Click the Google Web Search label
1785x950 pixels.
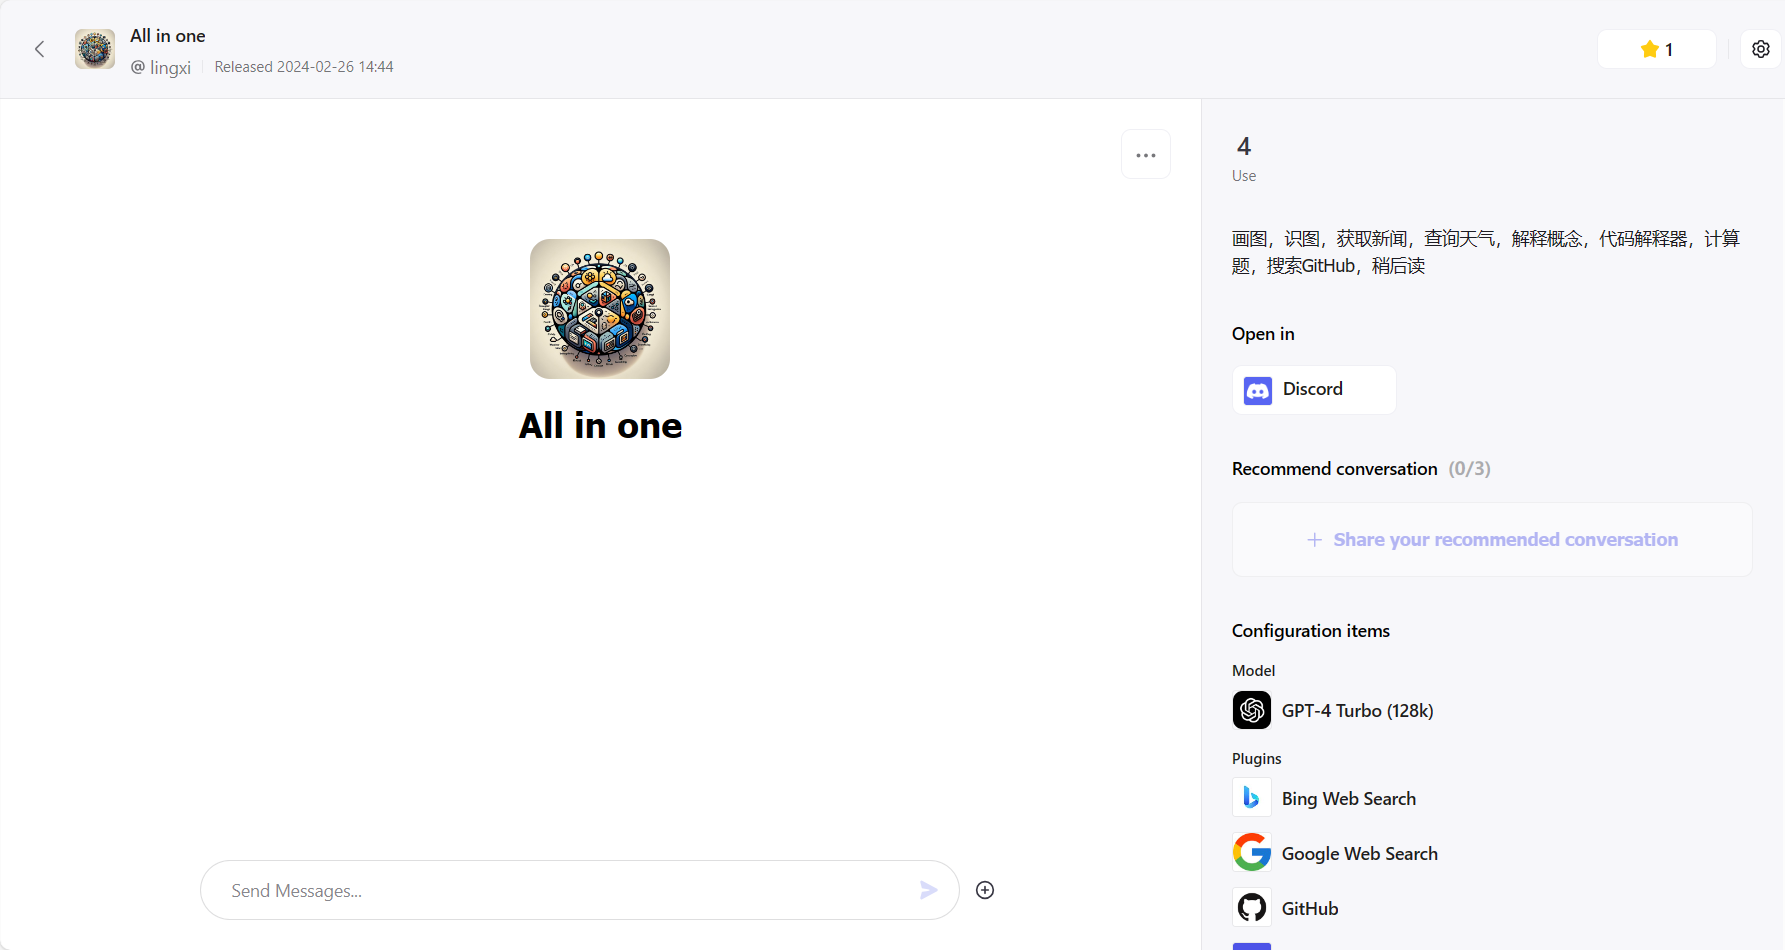tap(1360, 854)
